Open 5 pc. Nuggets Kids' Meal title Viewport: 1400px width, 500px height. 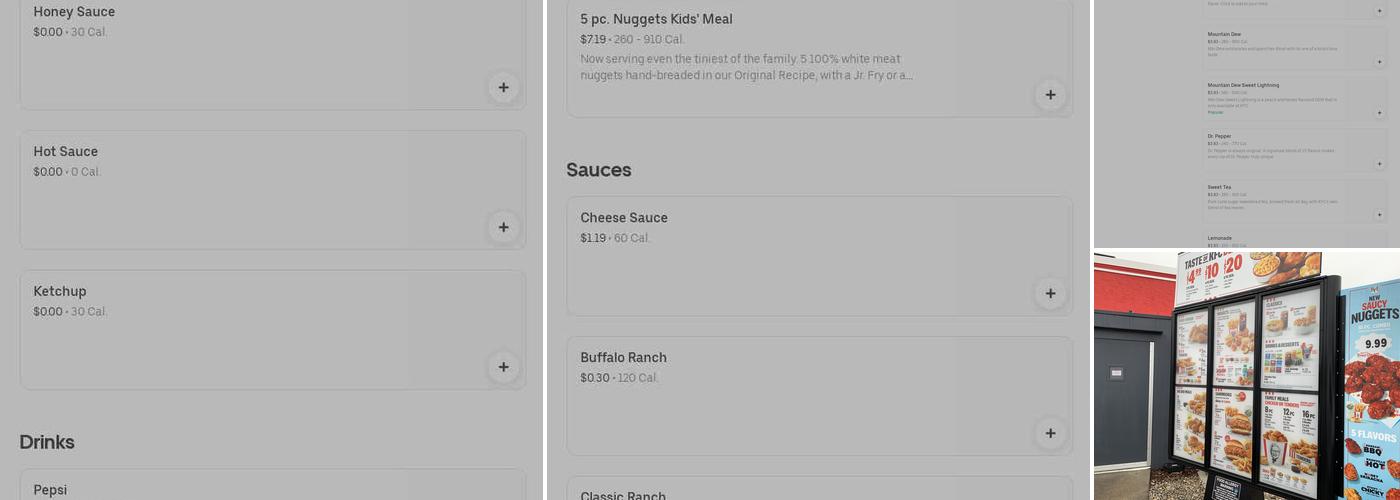(x=656, y=19)
